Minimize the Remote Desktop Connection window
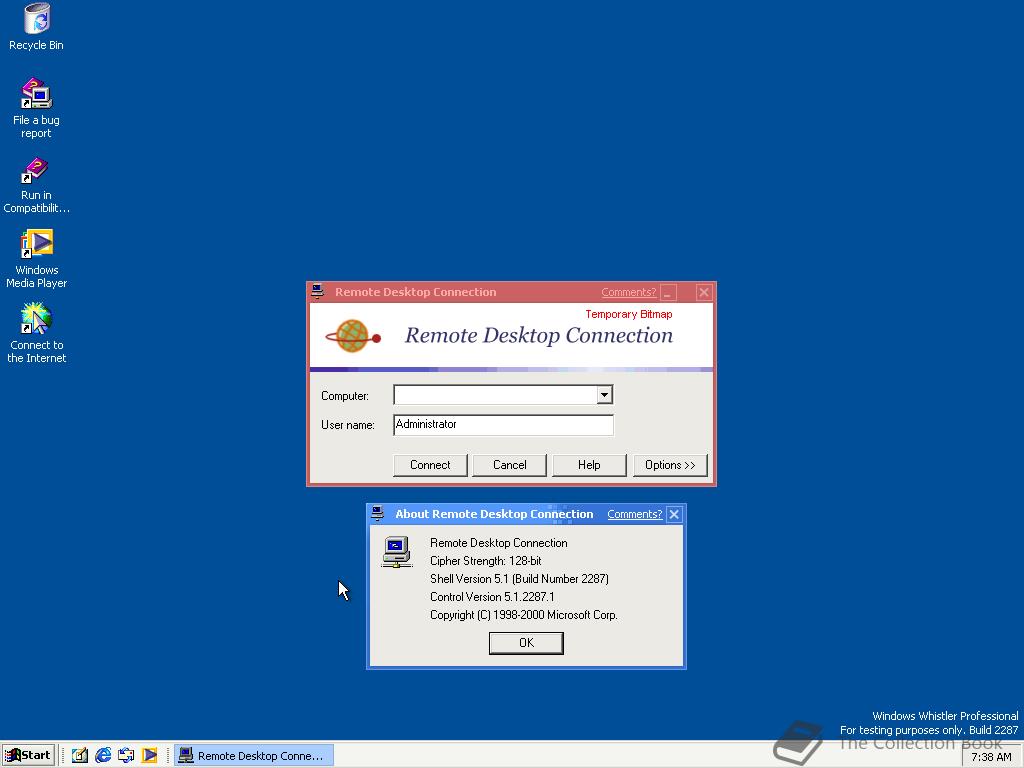The width and height of the screenshot is (1024, 768). tap(668, 292)
